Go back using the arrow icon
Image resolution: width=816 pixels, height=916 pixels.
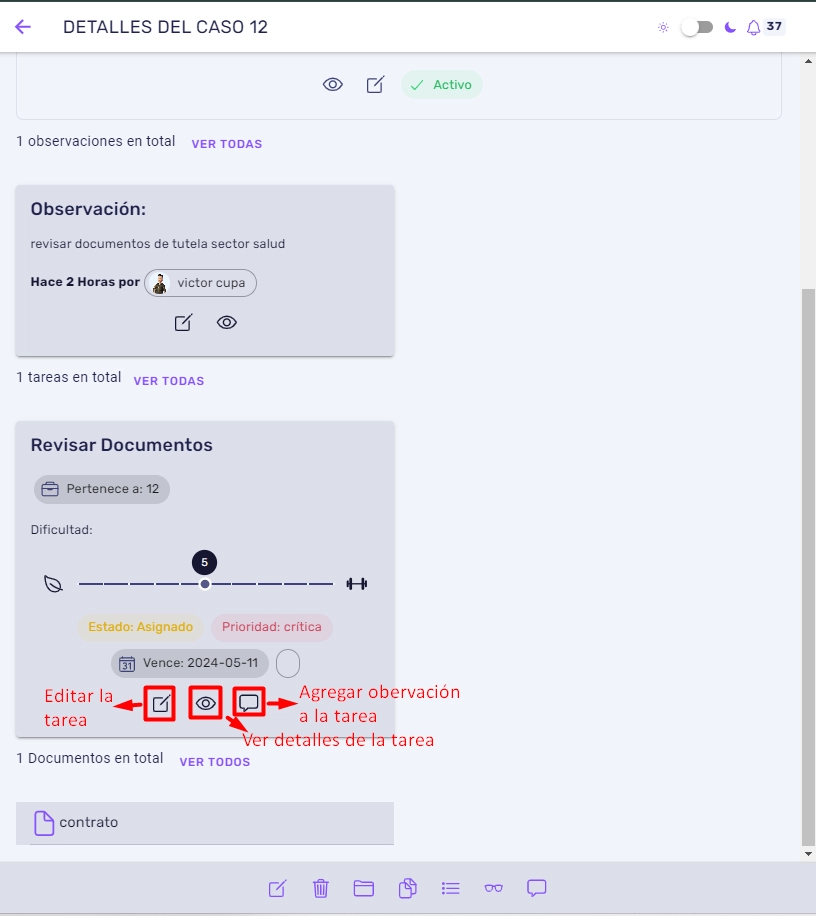tap(23, 27)
